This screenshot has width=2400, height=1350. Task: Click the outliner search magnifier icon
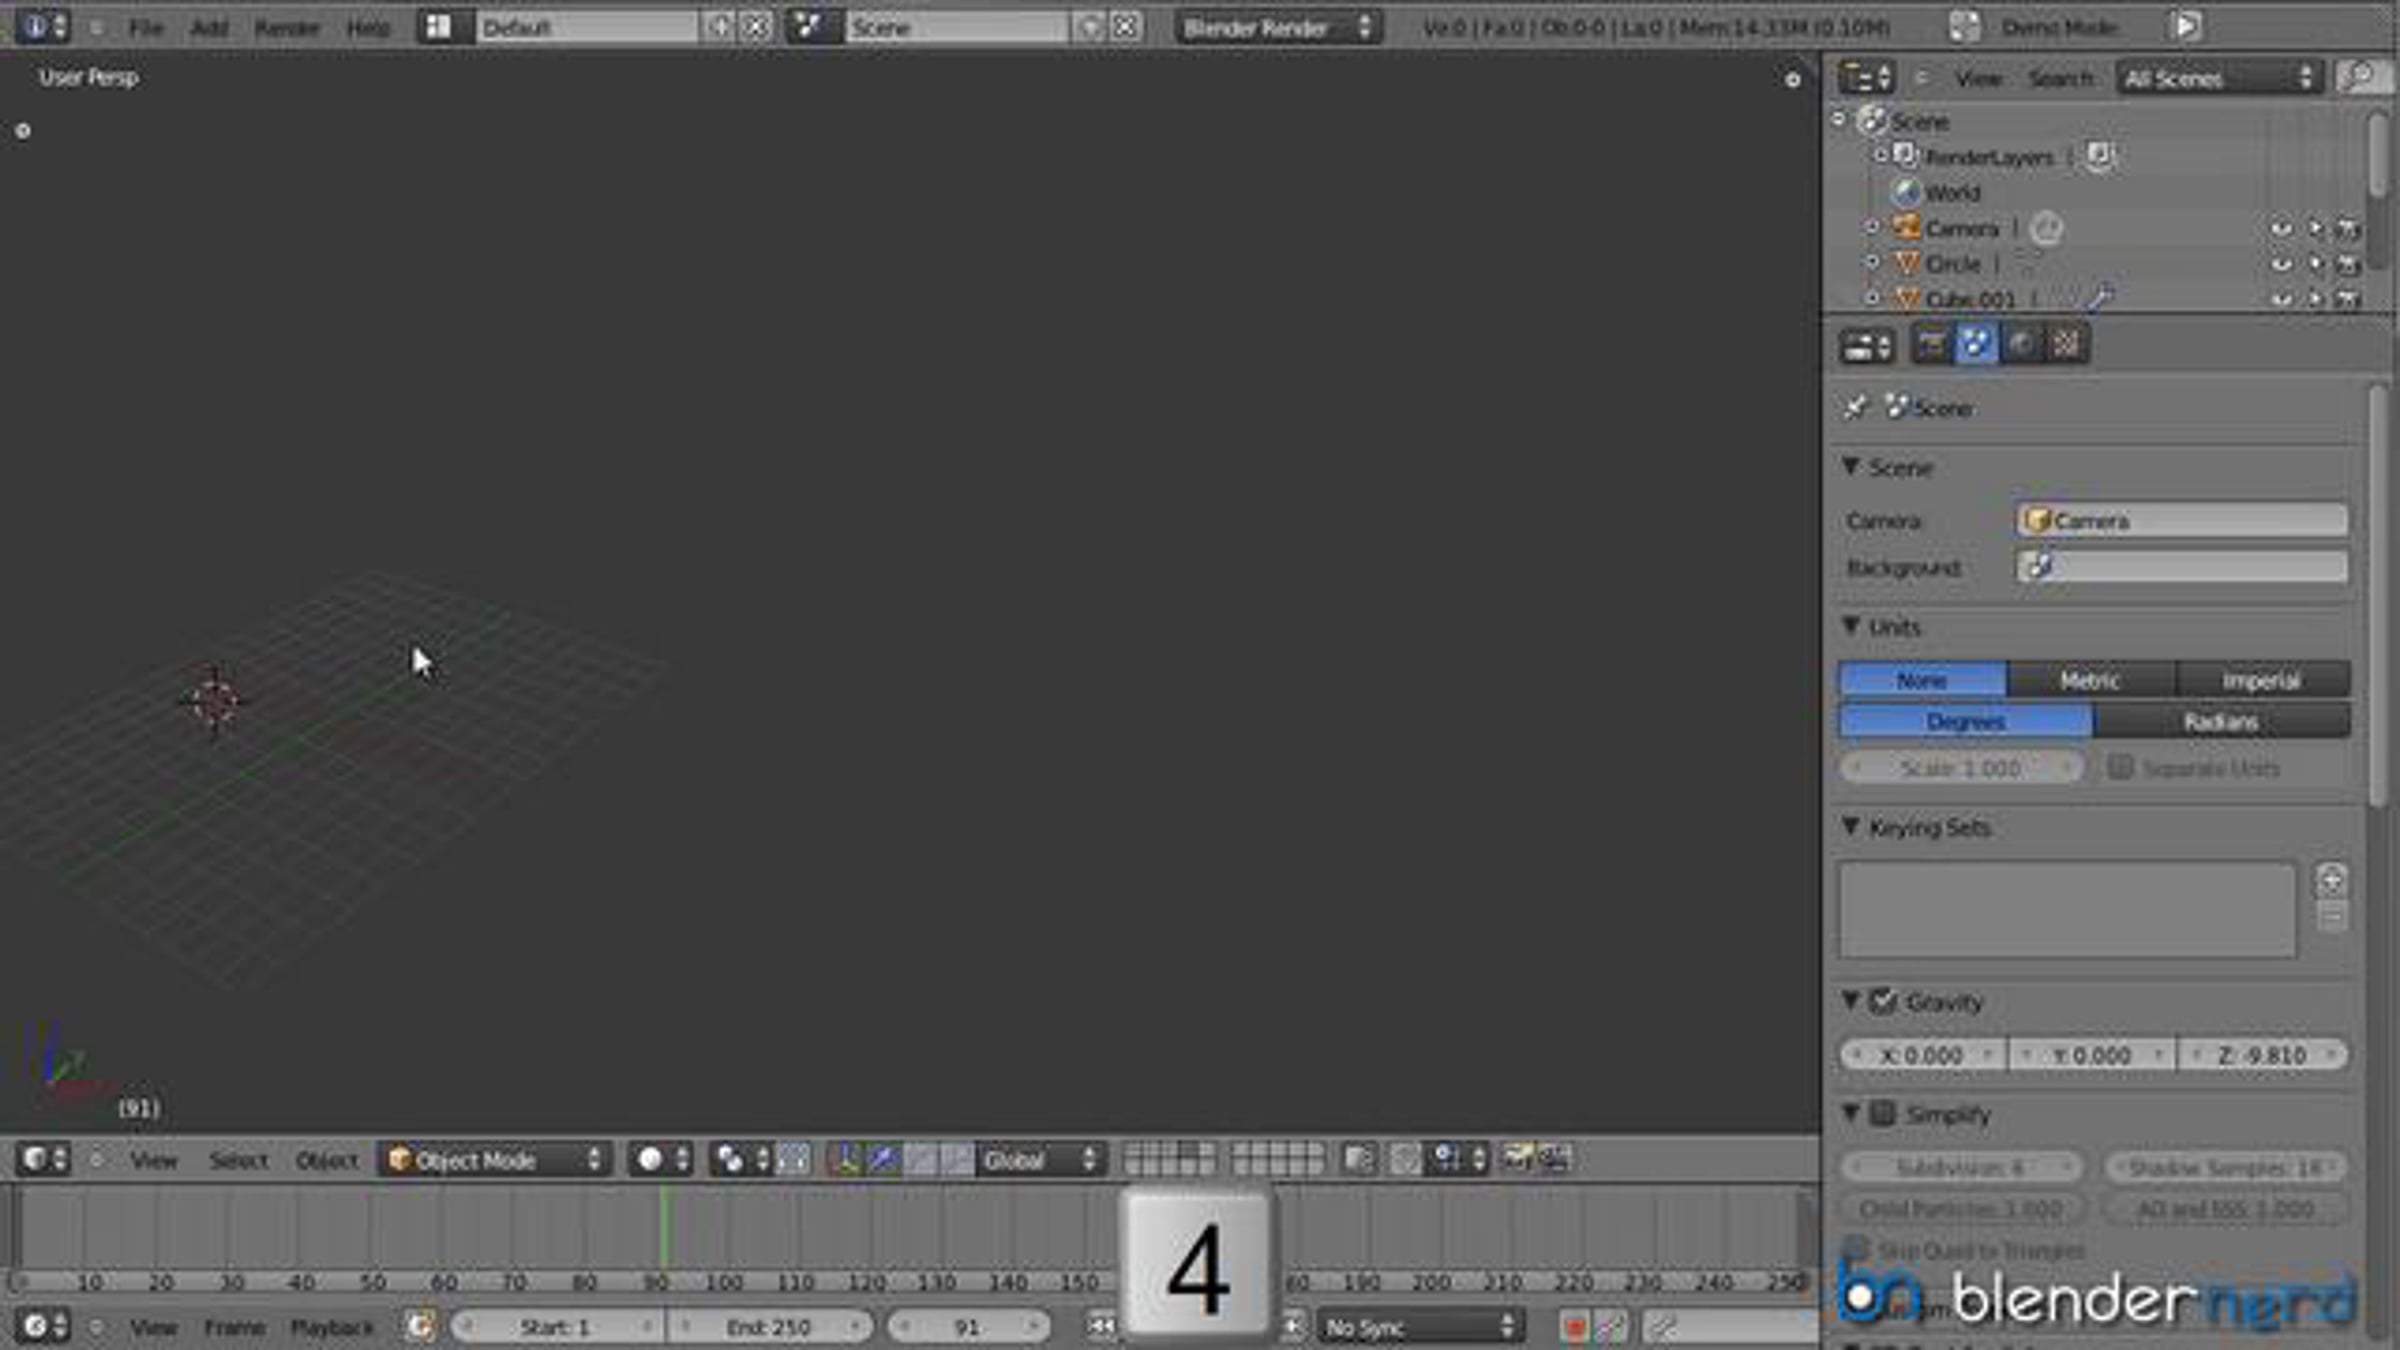click(2362, 78)
